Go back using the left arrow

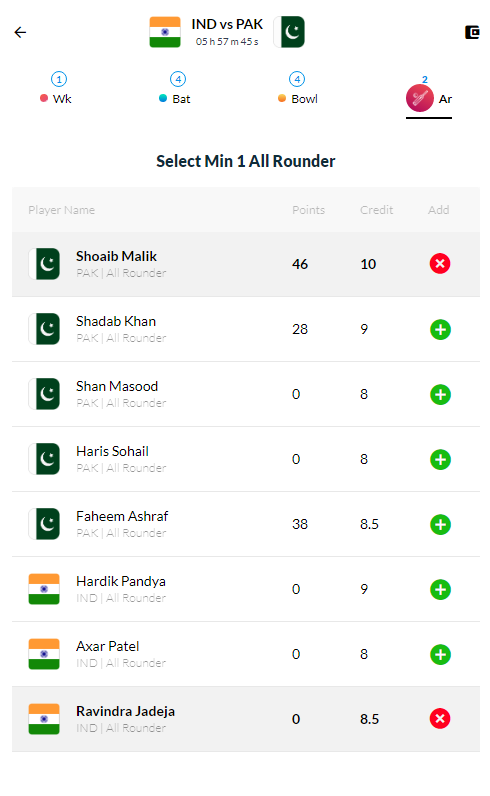click(x=20, y=32)
